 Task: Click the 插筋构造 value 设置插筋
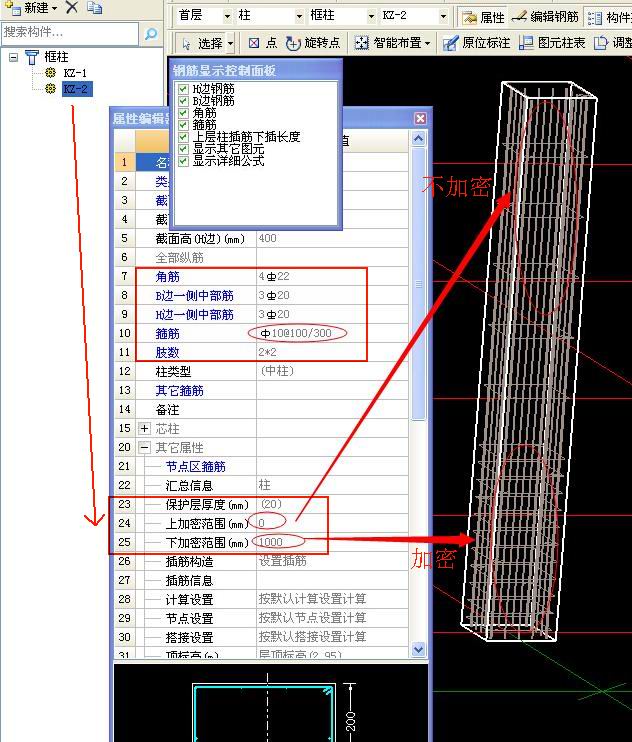282,561
